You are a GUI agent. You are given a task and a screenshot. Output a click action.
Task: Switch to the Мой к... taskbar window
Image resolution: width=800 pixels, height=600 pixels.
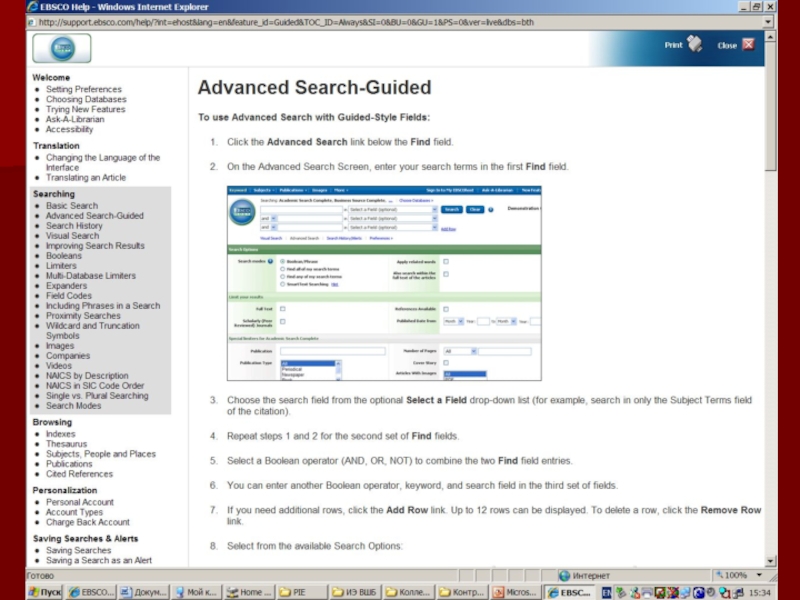(x=196, y=592)
